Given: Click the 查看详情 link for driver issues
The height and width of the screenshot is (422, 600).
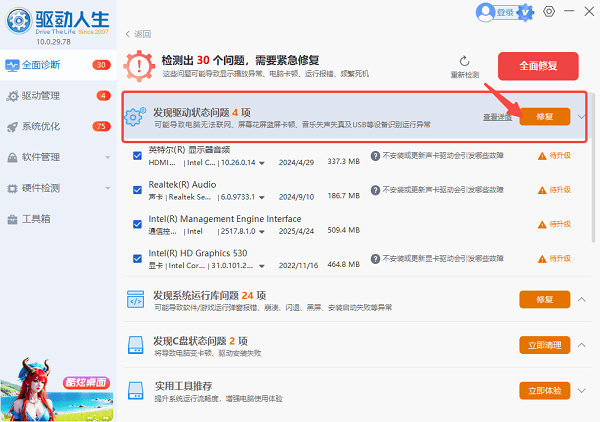Looking at the screenshot, I should pyautogui.click(x=497, y=117).
